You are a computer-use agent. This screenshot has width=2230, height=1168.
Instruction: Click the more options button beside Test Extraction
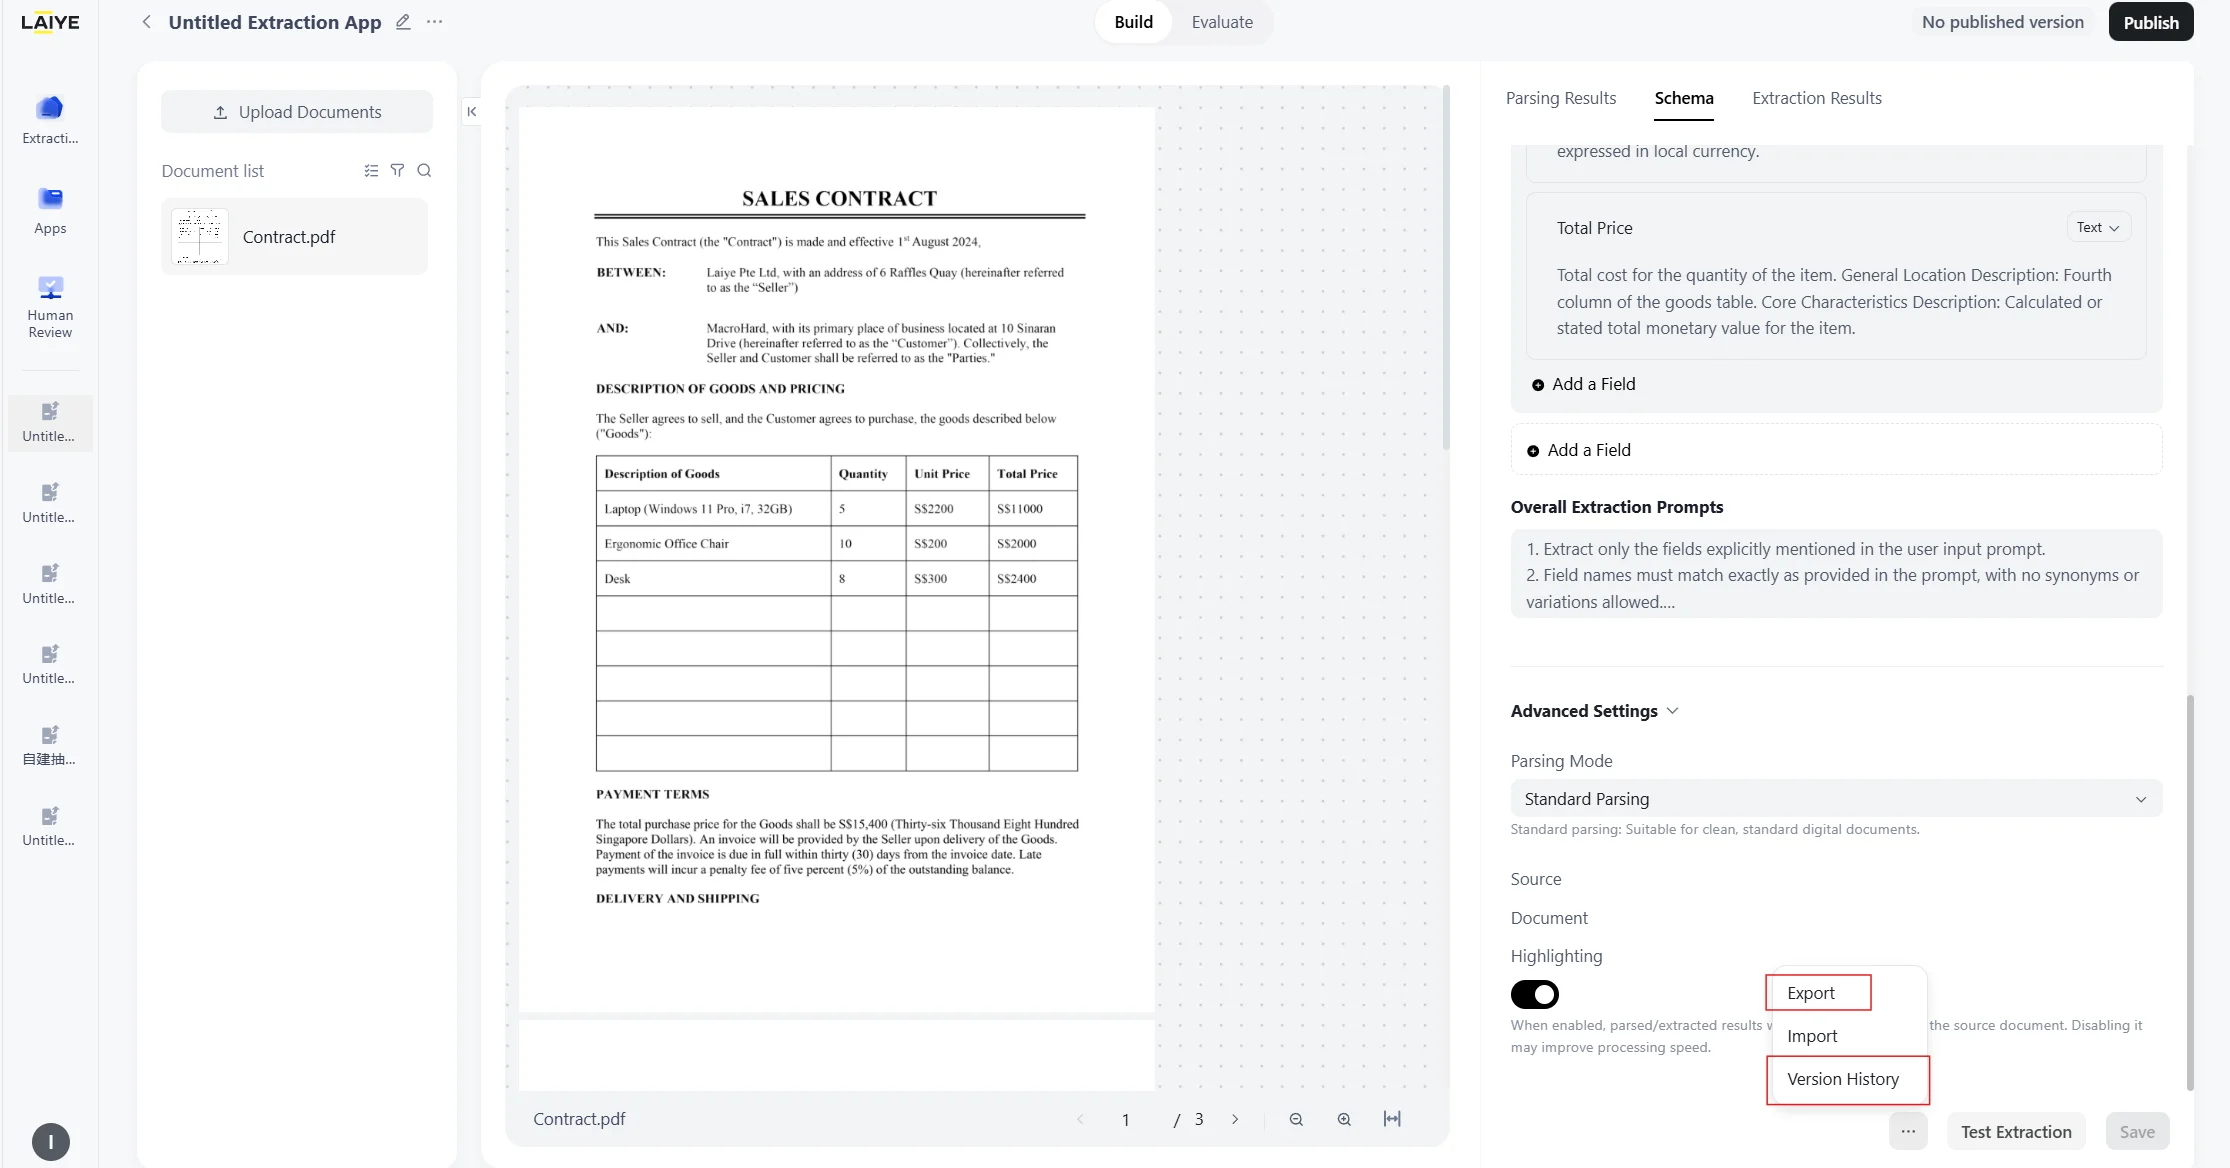pos(1908,1132)
